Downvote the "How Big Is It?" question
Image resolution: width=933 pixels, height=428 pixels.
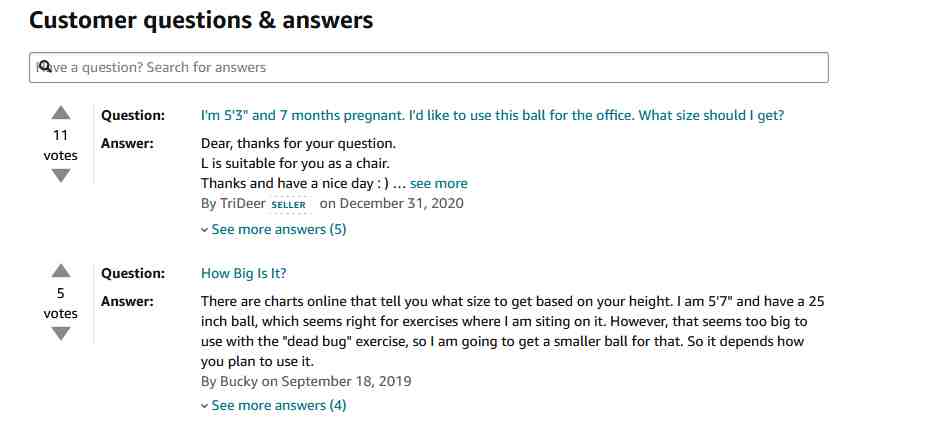[61, 334]
